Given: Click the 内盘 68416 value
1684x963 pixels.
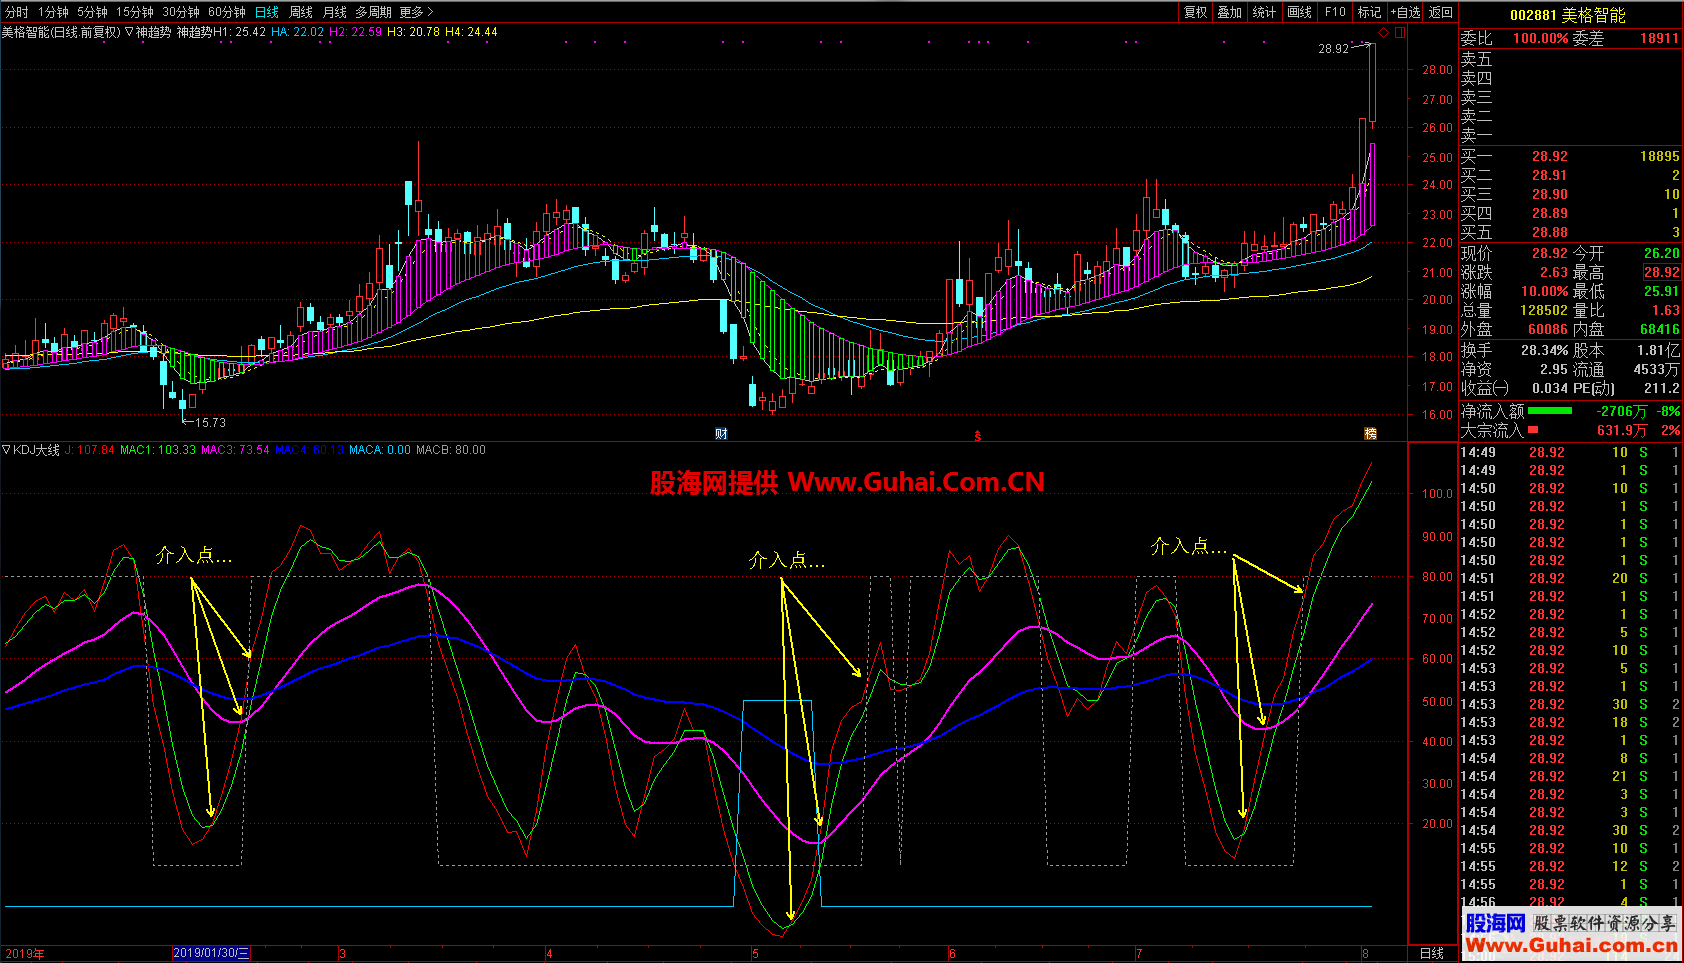Looking at the screenshot, I should [1660, 329].
